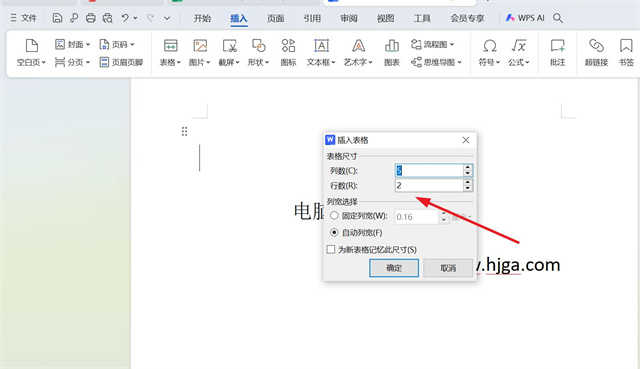This screenshot has width=640, height=369.
Task: Click the 行数 rows input field
Action: [x=429, y=185]
